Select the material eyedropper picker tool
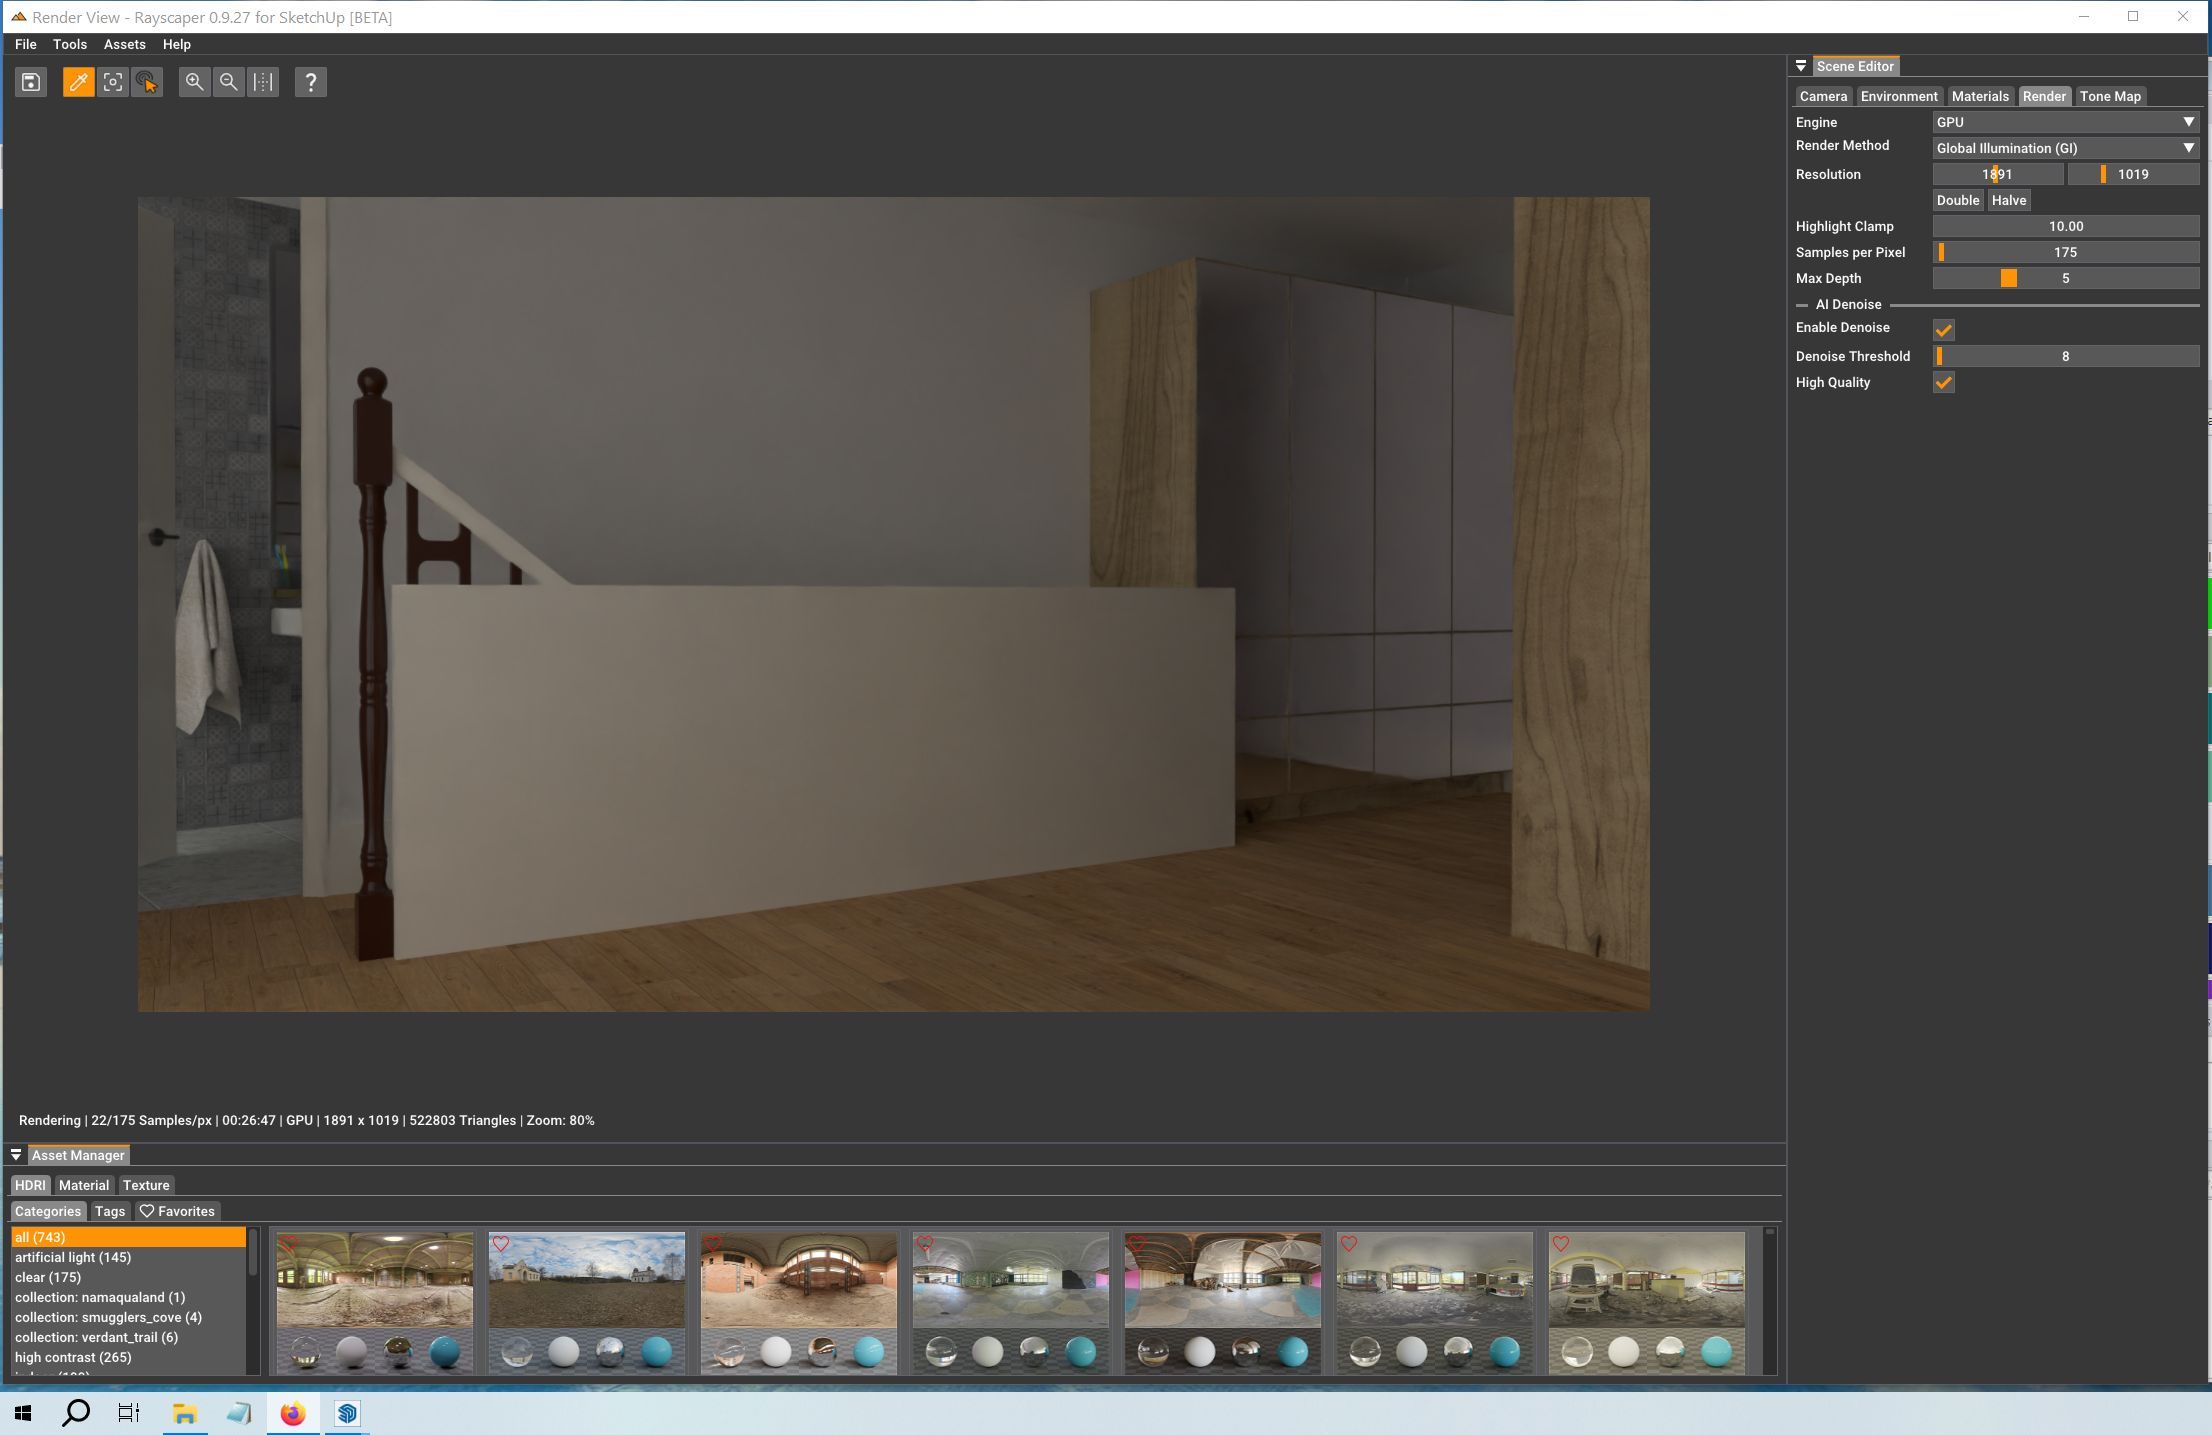The image size is (2212, 1435). [78, 82]
